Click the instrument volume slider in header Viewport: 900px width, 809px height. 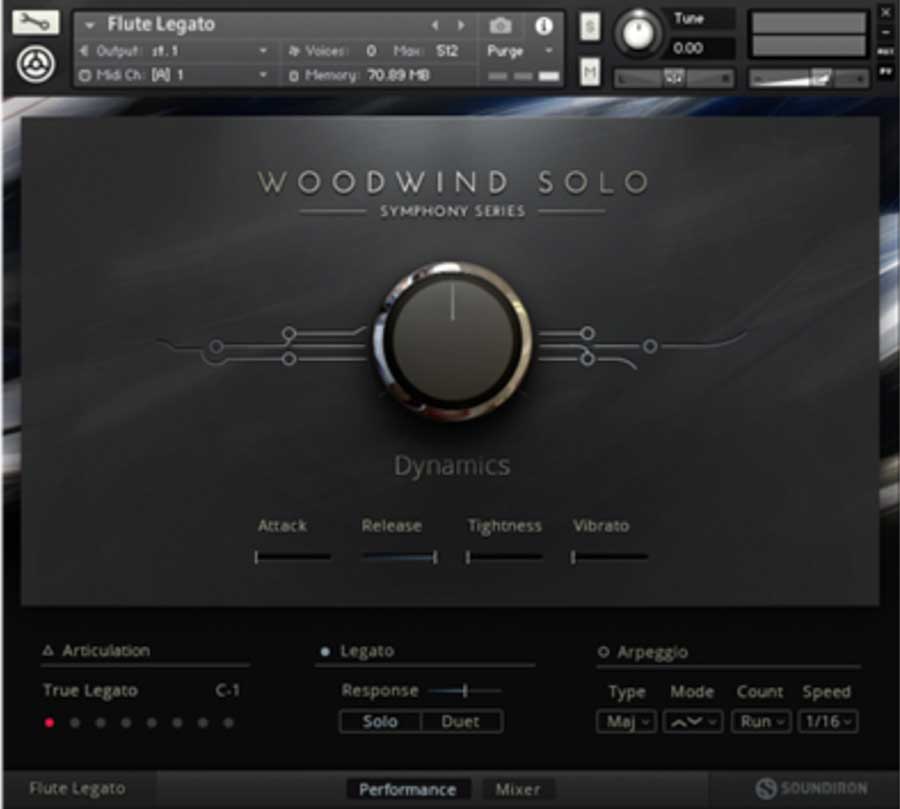coord(808,78)
